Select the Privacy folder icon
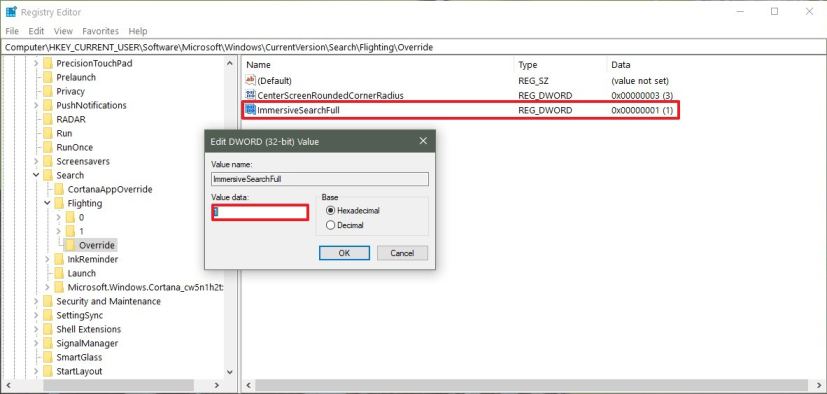Screen dimensions: 827x394 point(48,91)
